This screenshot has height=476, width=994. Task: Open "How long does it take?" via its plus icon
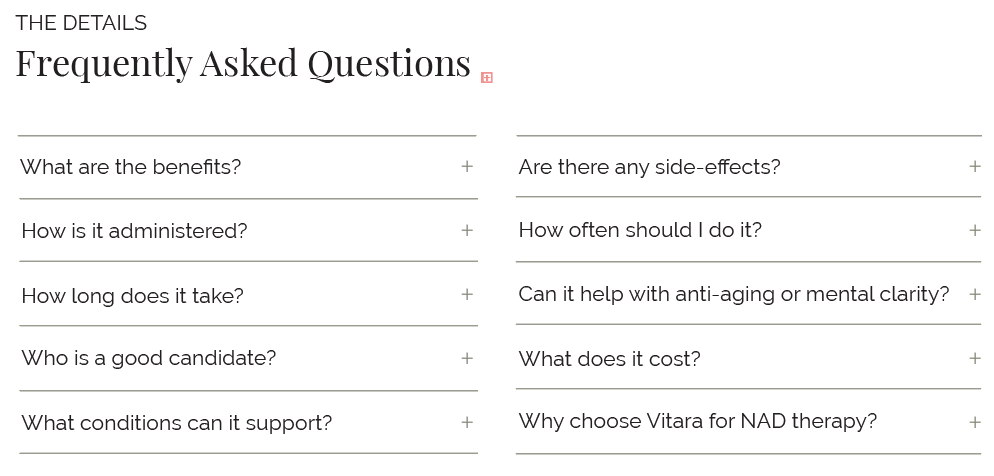point(467,294)
